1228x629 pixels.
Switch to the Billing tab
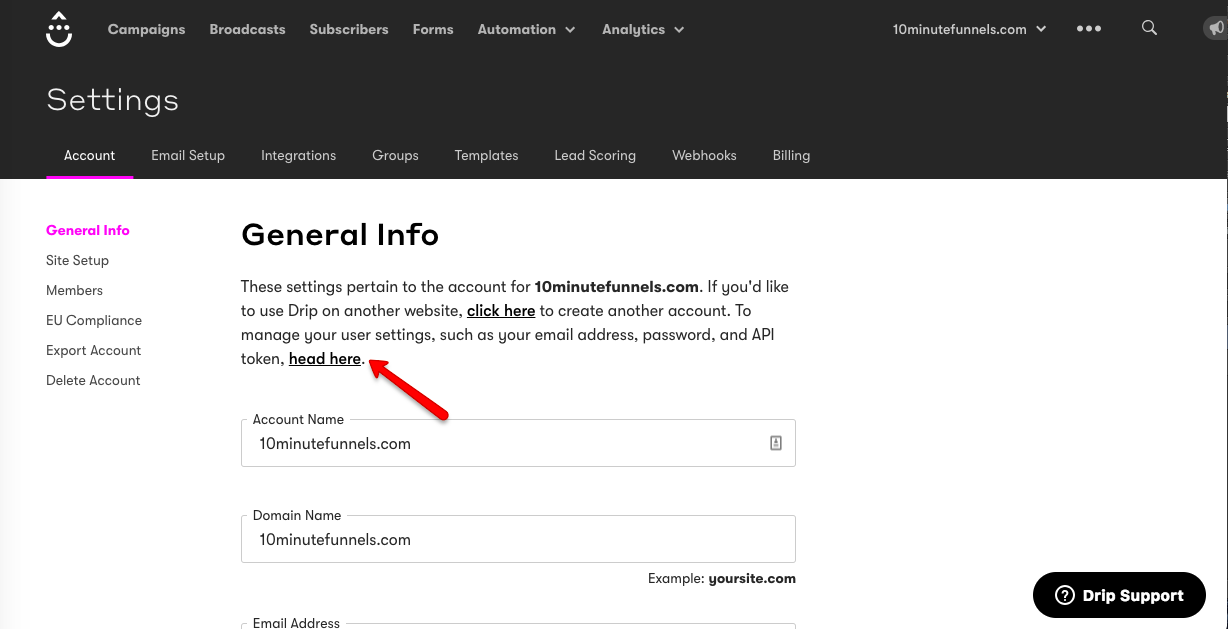coord(791,155)
